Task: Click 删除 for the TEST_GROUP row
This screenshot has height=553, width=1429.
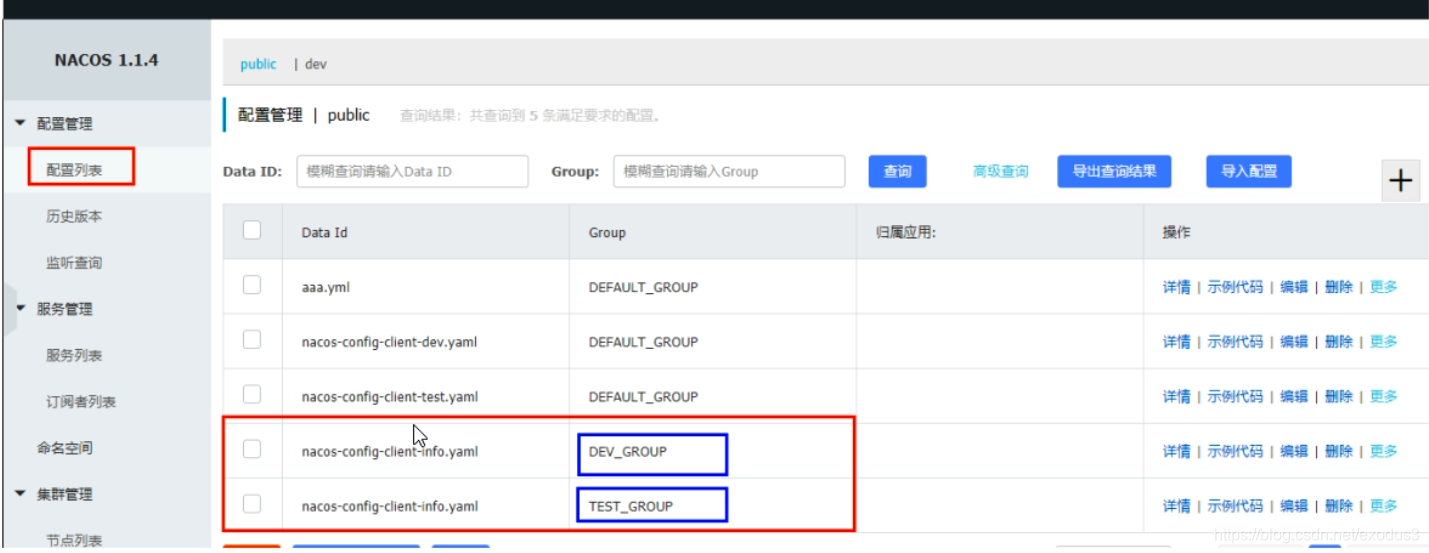Action: (x=1339, y=506)
